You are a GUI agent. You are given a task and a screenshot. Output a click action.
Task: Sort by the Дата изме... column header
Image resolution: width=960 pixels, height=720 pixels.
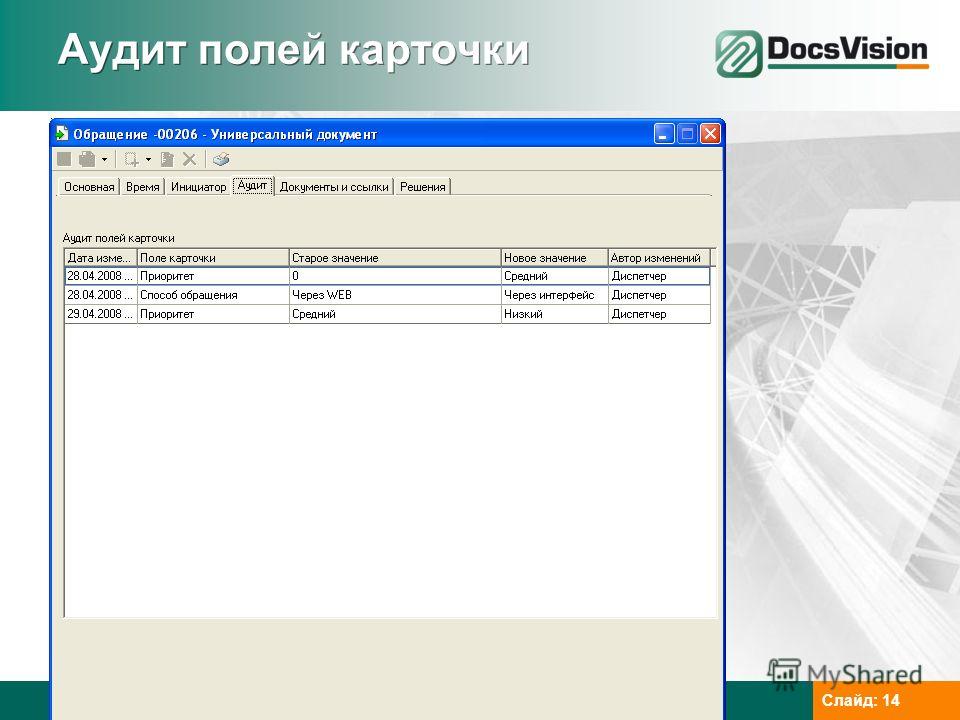click(x=101, y=258)
